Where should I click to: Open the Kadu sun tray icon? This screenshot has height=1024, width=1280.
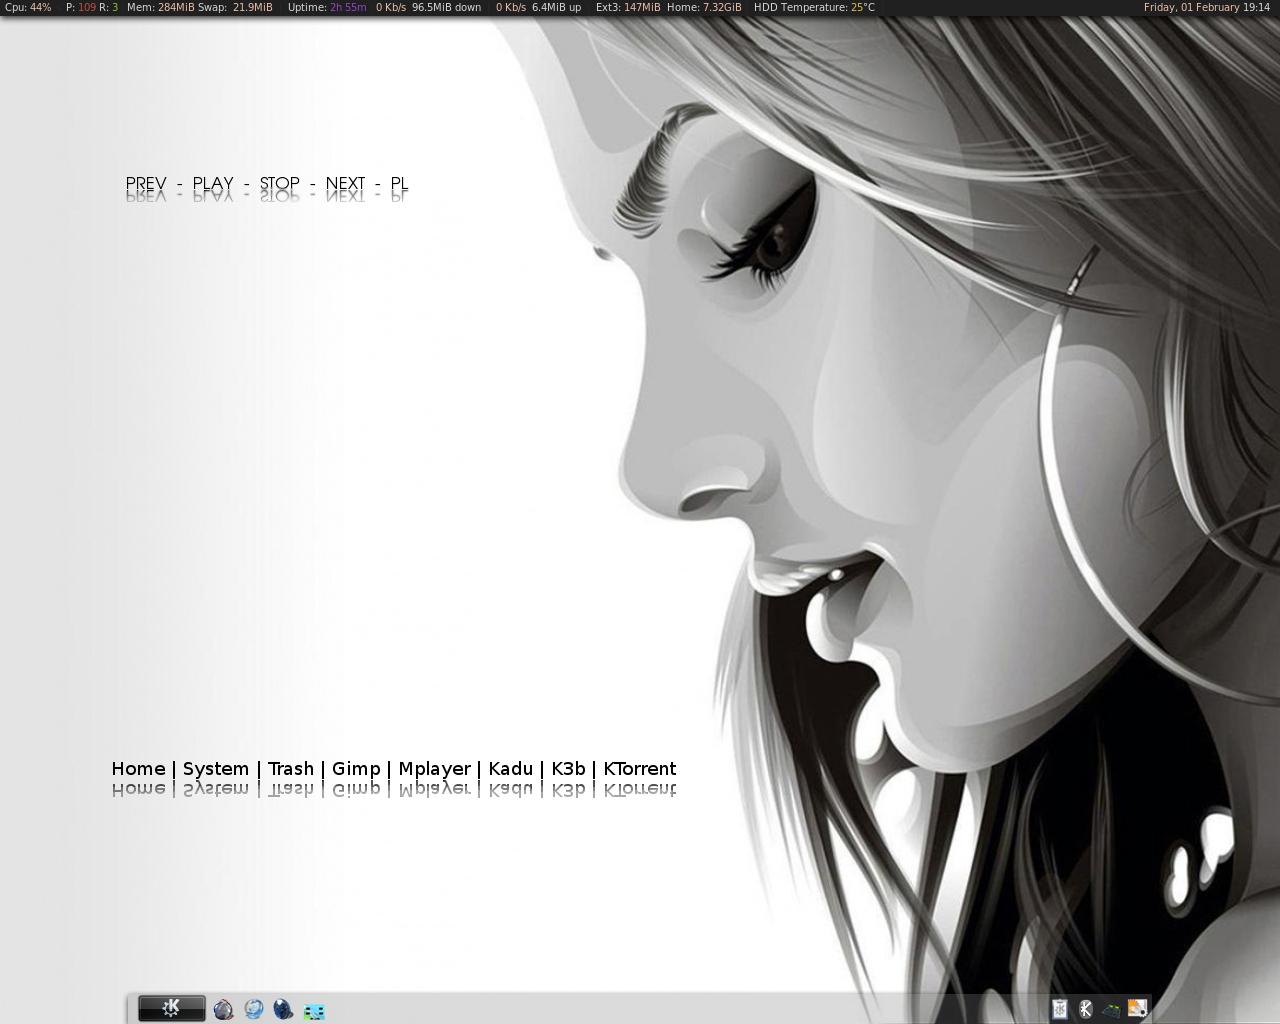click(x=1138, y=1009)
